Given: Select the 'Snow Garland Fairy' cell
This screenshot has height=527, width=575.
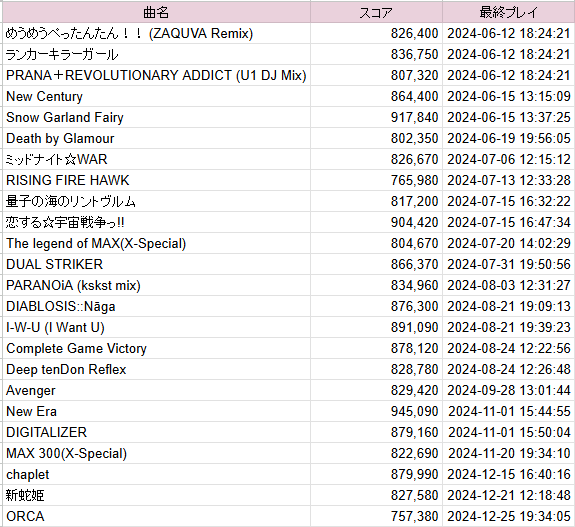Looking at the screenshot, I should [x=156, y=117].
